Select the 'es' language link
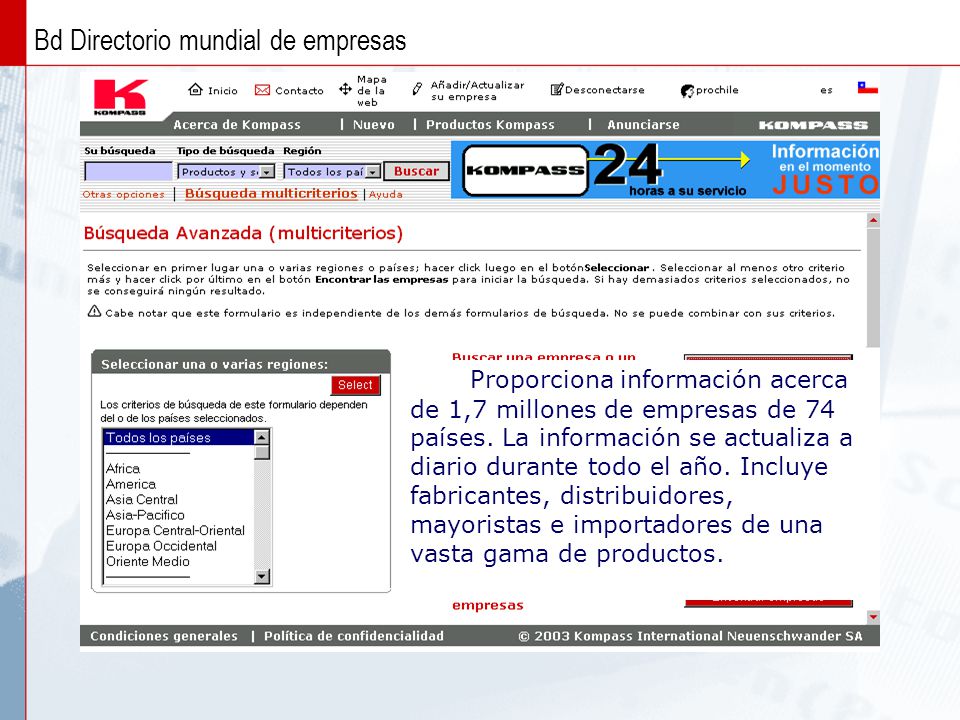 (x=827, y=90)
